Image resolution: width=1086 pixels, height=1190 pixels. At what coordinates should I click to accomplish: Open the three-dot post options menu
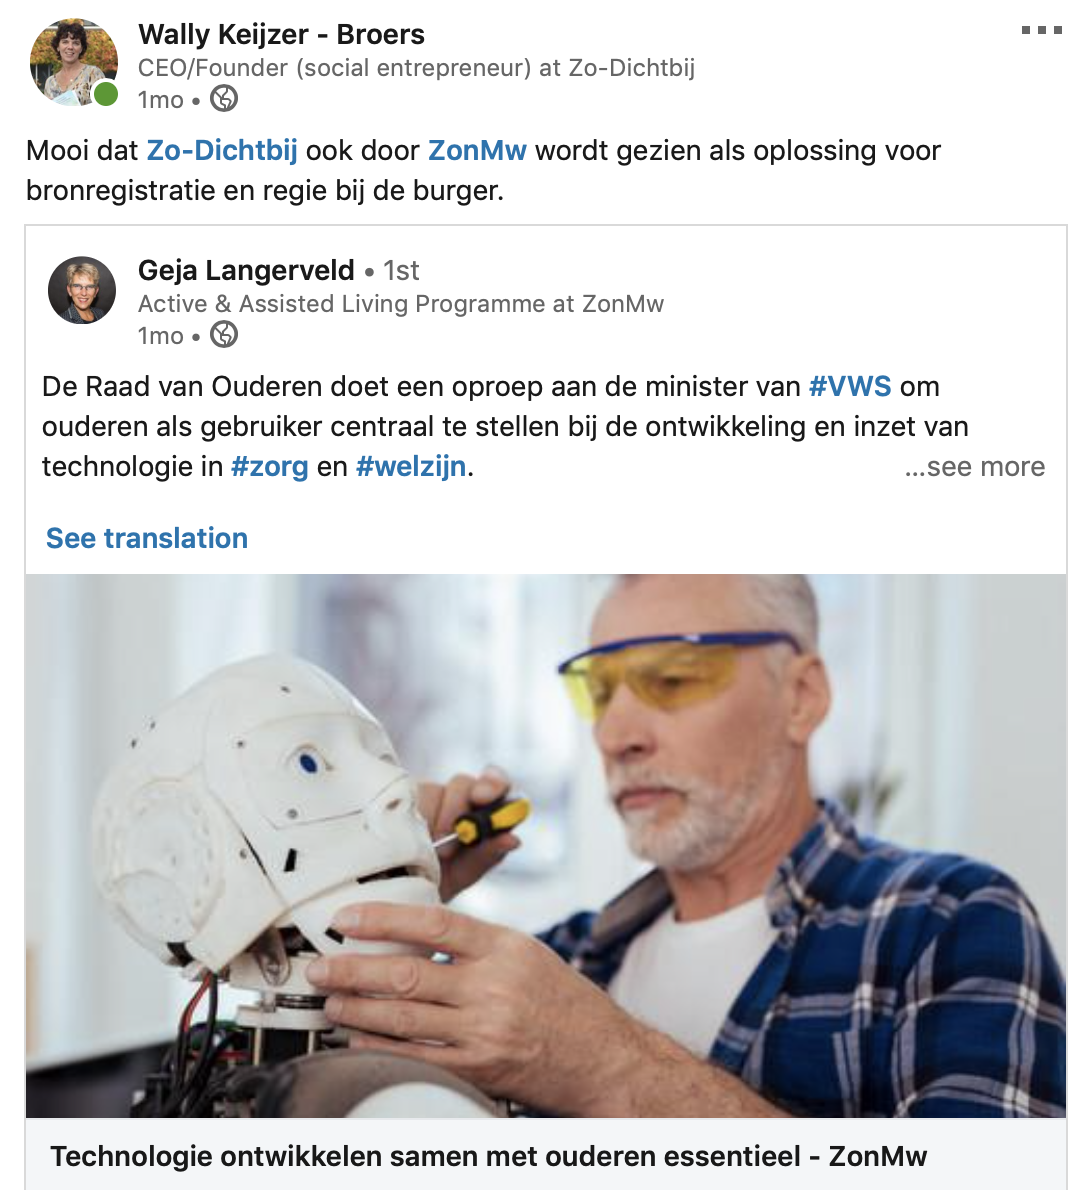[x=1041, y=30]
